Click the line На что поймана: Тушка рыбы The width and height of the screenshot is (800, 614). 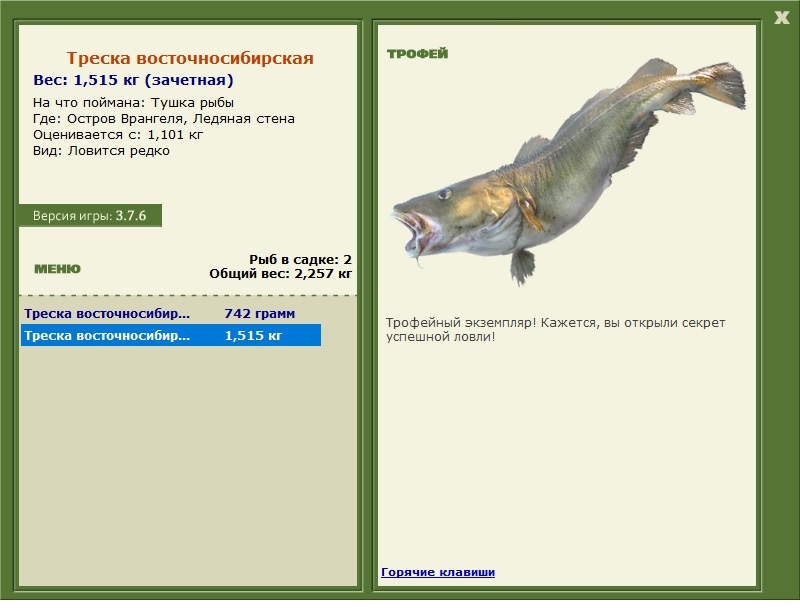133,103
